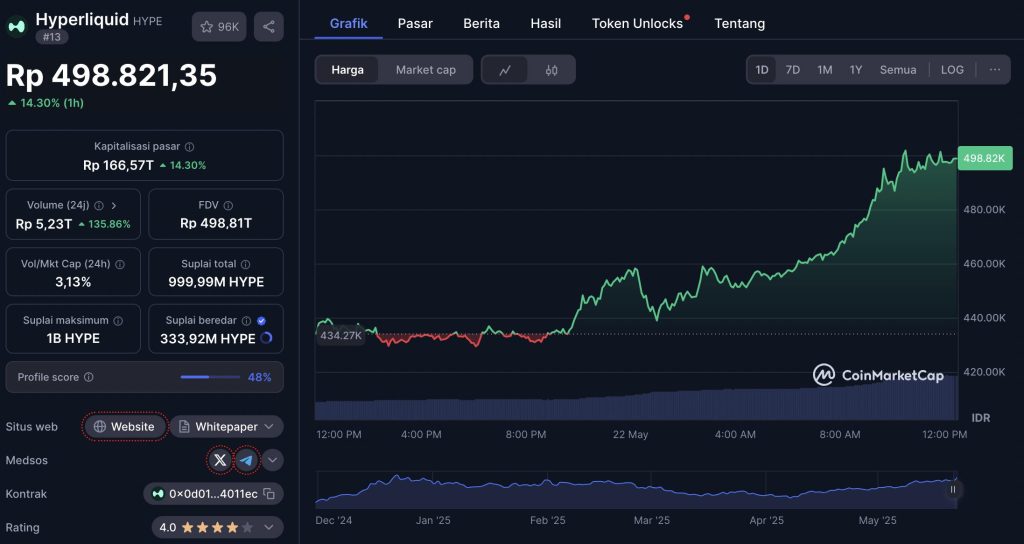Click the contract address 0×0d01...4011ec
1024x544 pixels.
(213, 494)
